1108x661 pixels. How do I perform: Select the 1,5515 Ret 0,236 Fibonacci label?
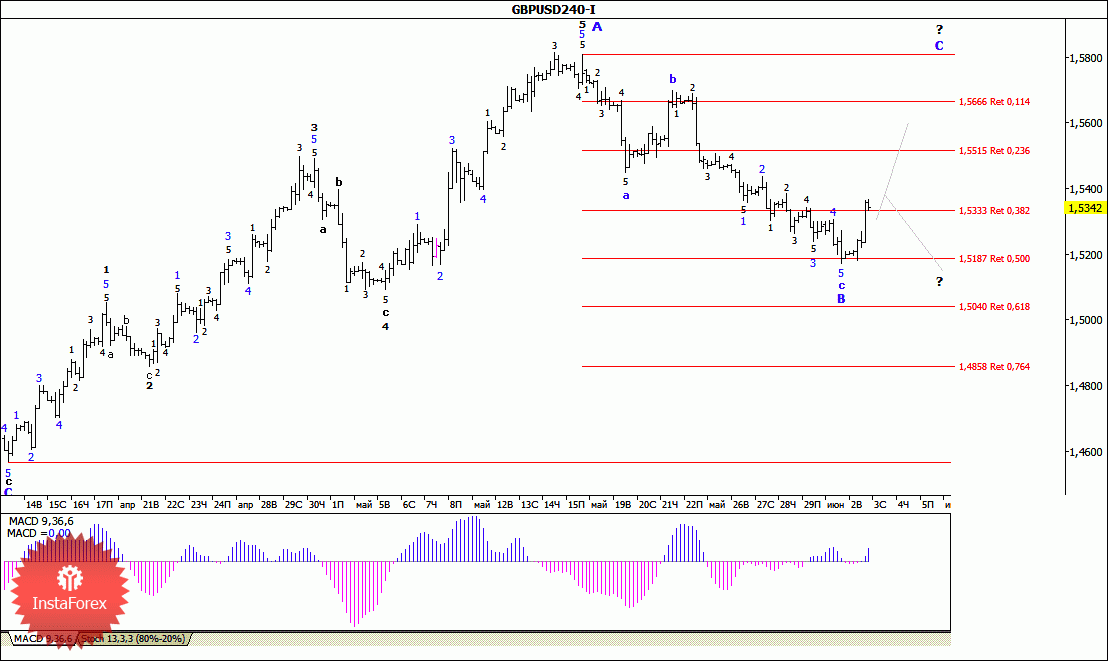[x=994, y=151]
